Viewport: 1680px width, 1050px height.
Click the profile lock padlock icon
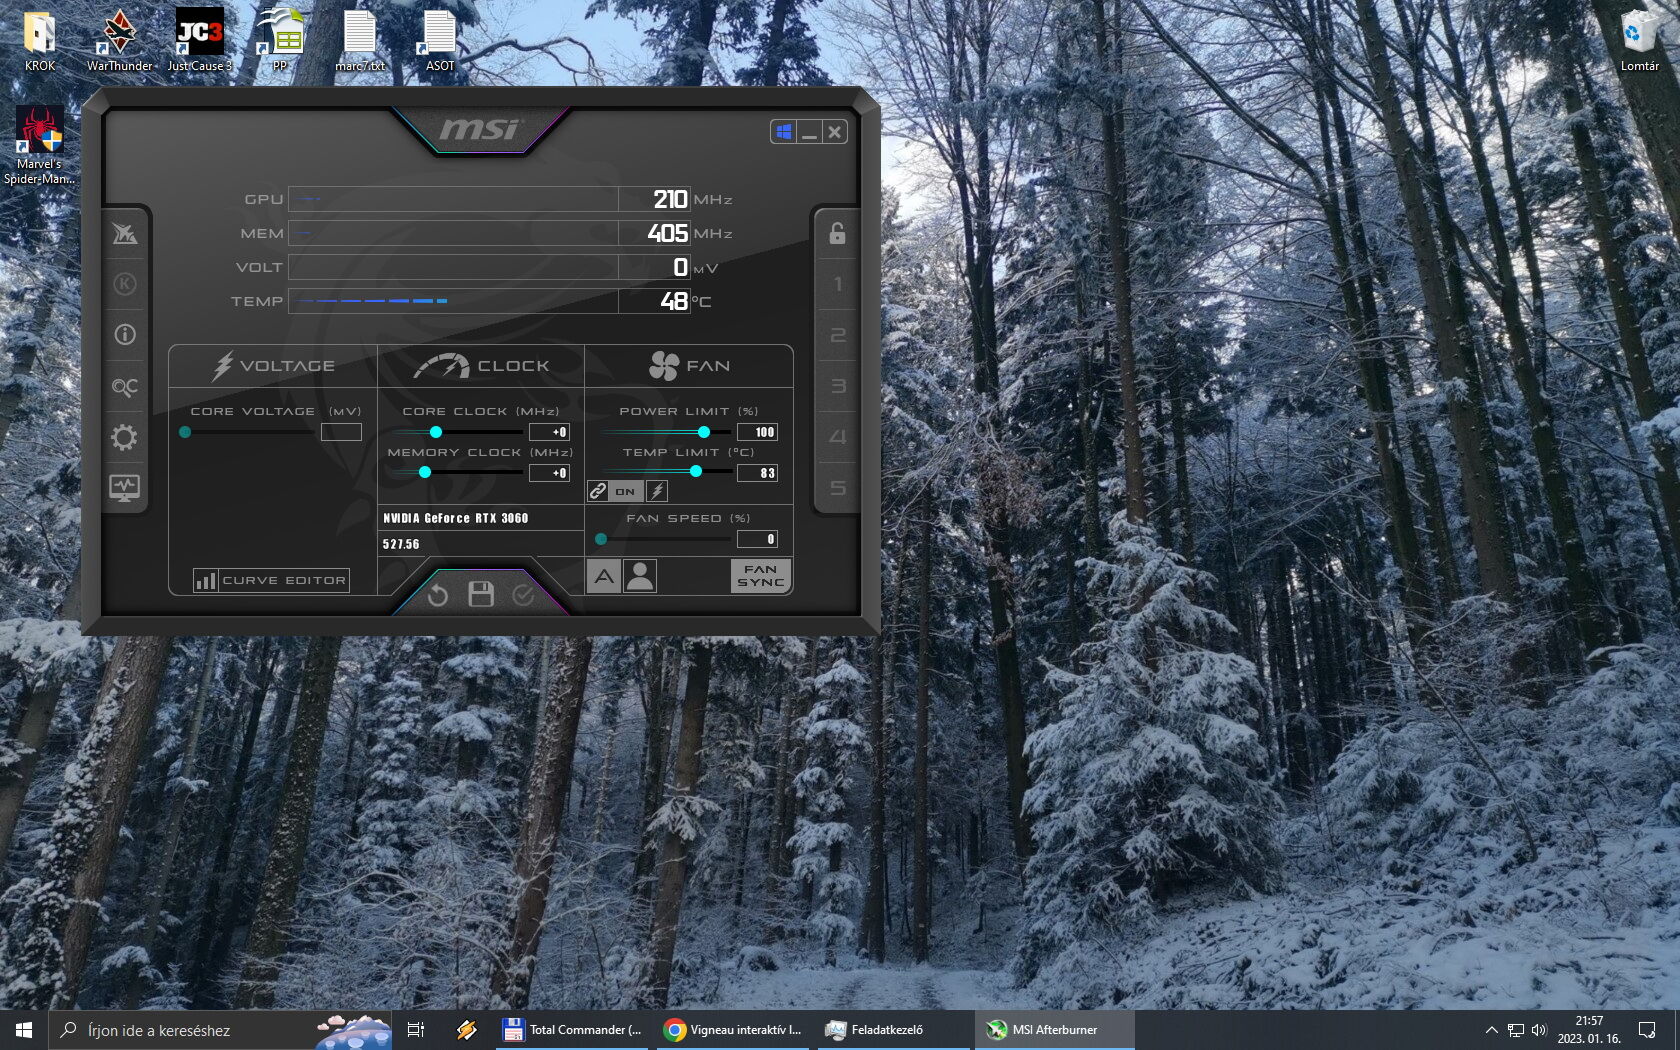[837, 233]
